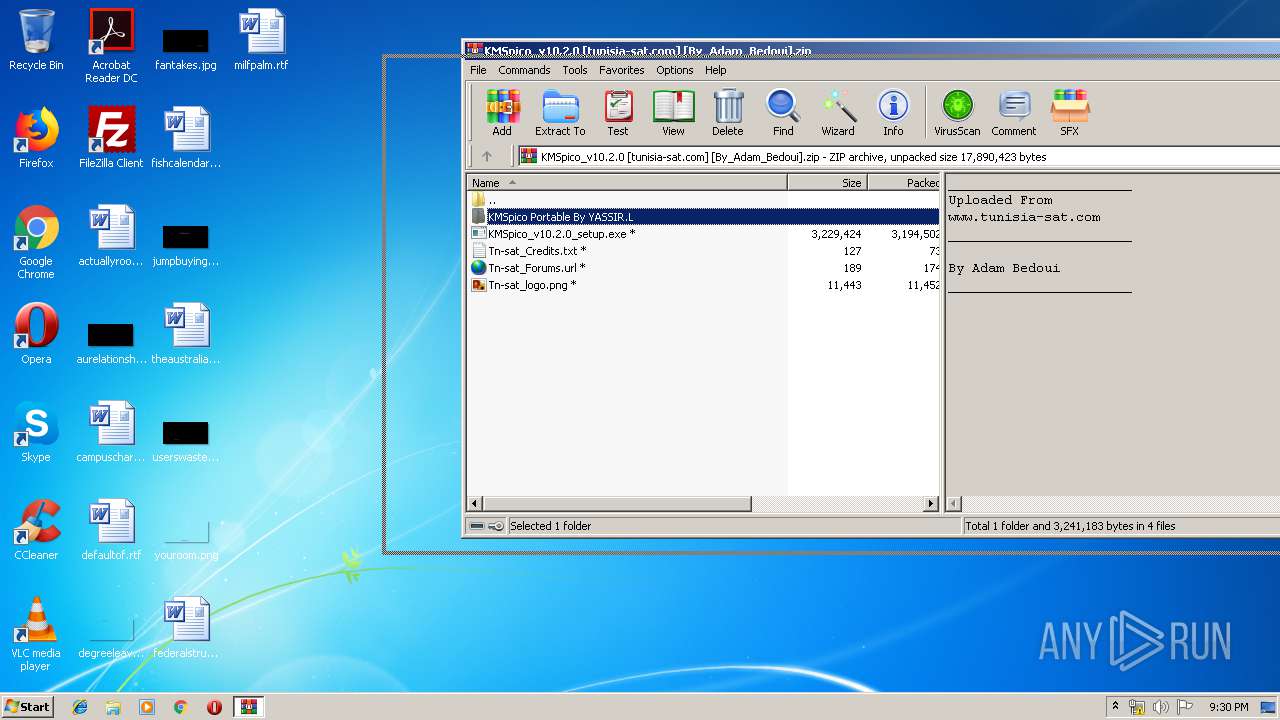Viewport: 1280px width, 720px height.
Task: Sort file list by Name column
Action: [627, 183]
